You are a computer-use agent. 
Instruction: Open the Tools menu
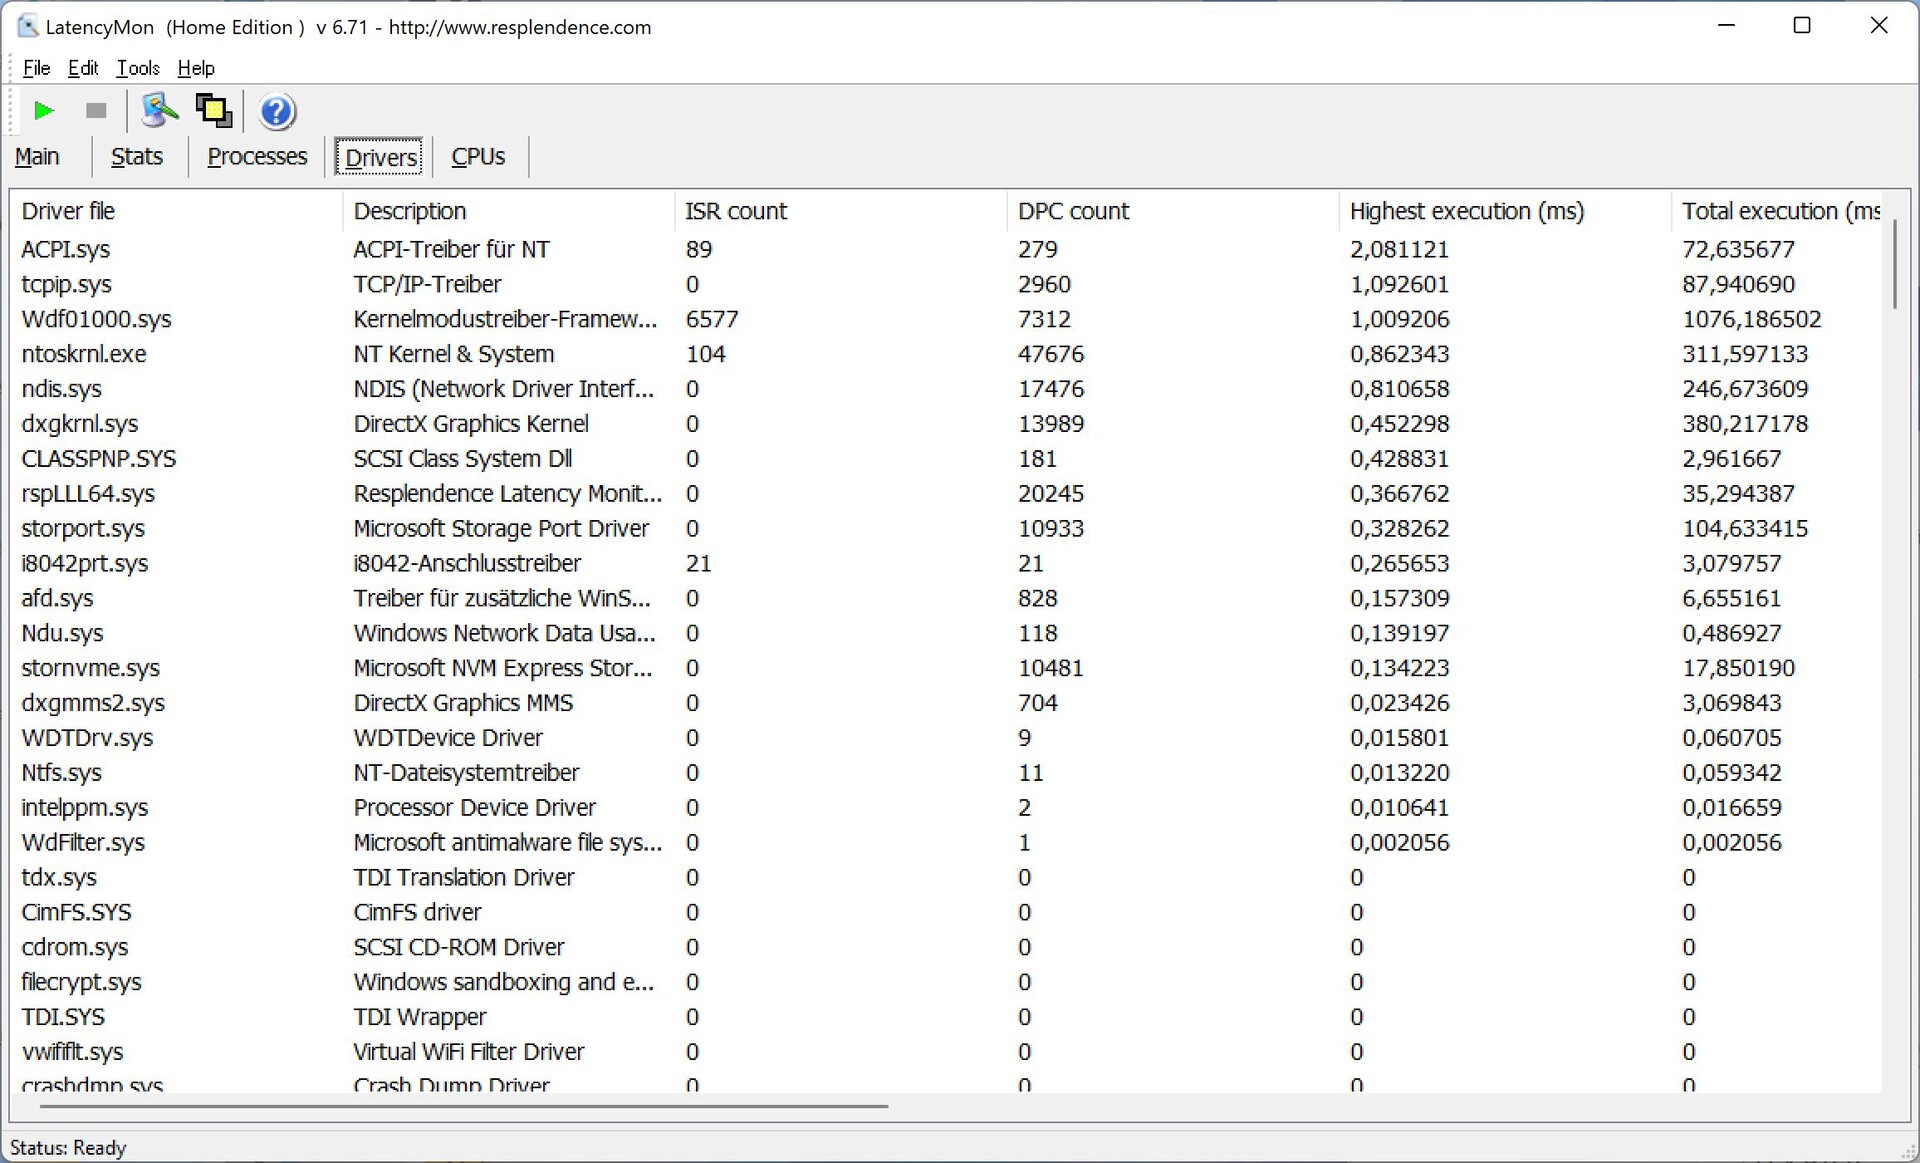pos(138,68)
